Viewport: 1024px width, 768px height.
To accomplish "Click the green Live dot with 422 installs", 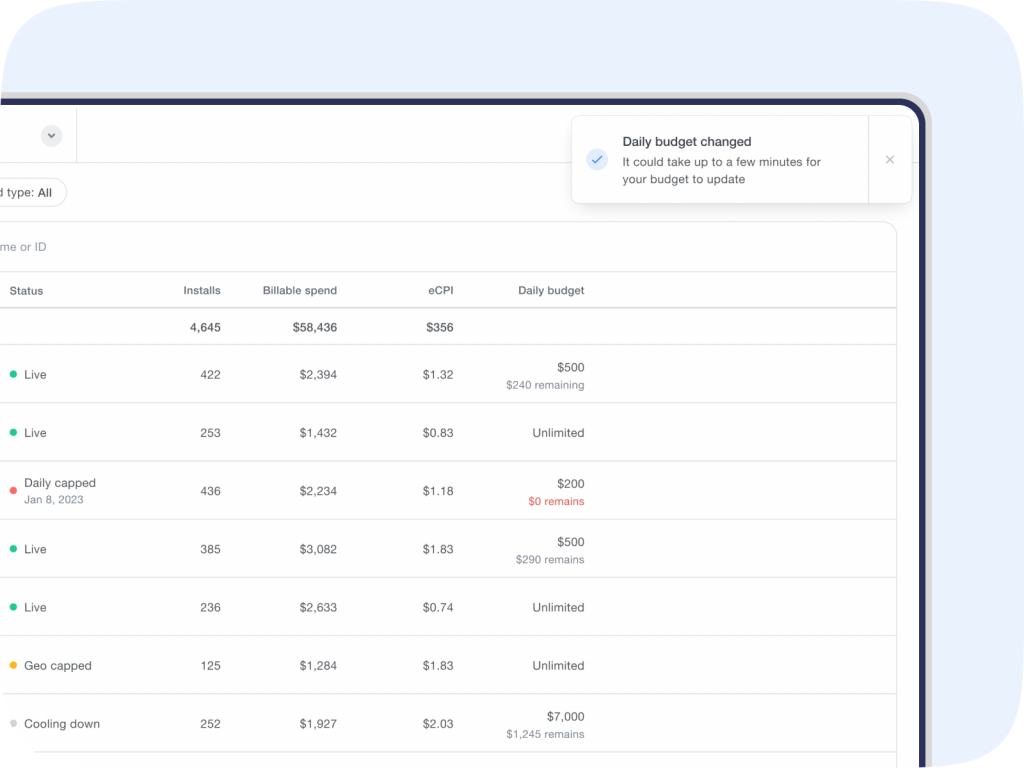I will [13, 375].
